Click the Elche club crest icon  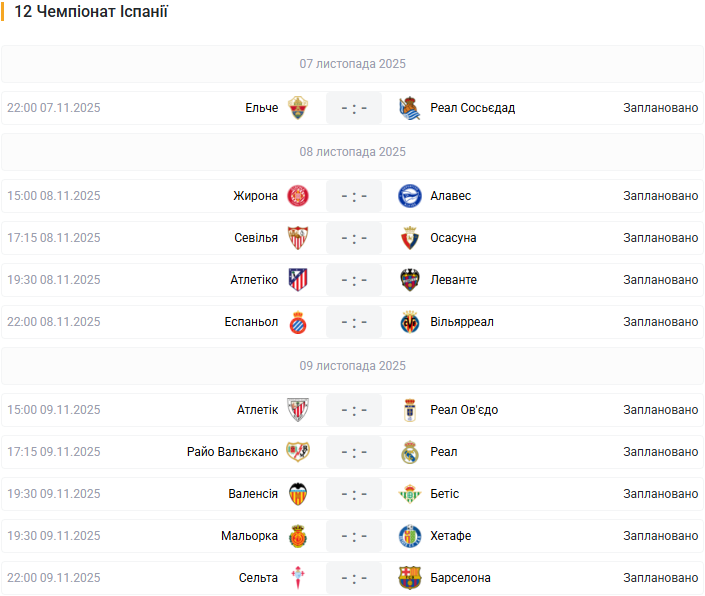tap(298, 108)
